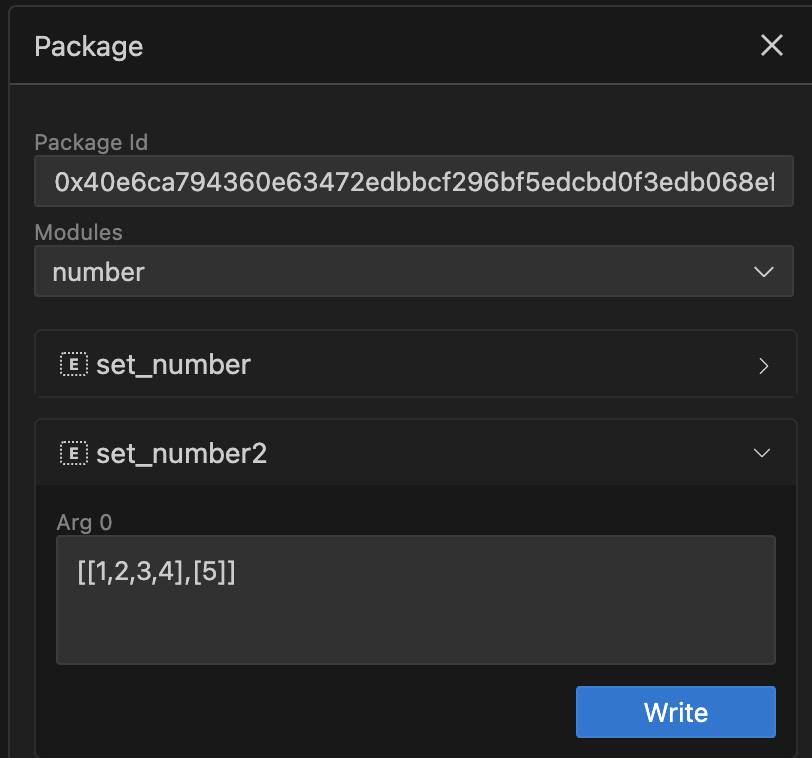This screenshot has height=758, width=812.
Task: Click the empty middle of set_number row
Action: (500, 365)
